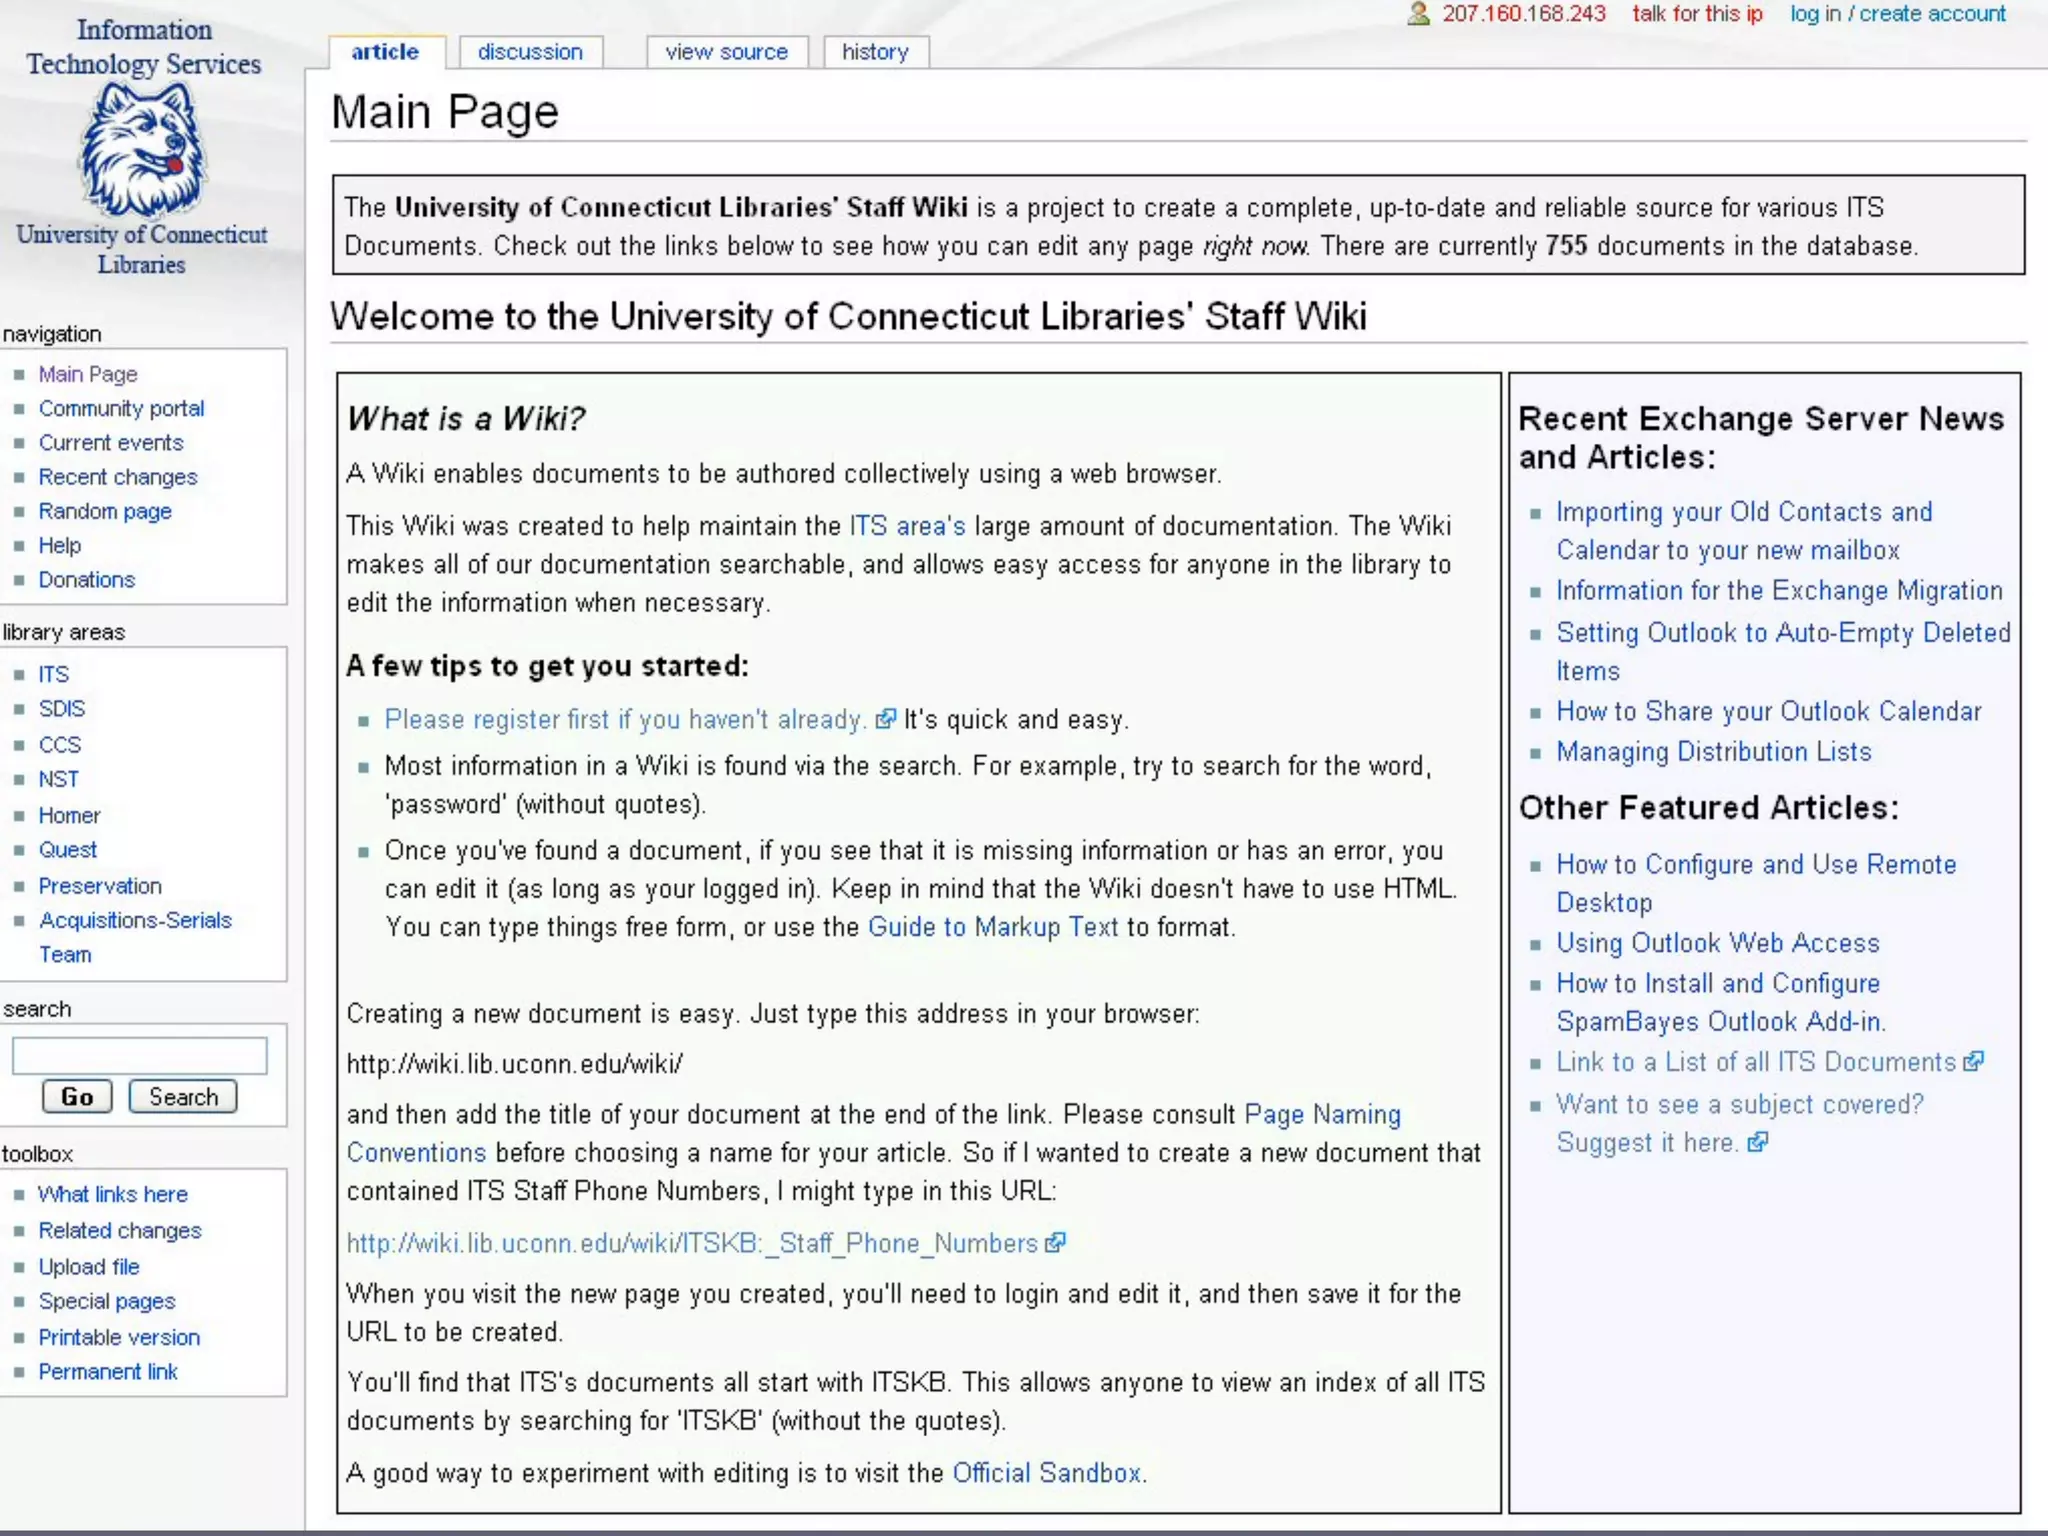Image resolution: width=2048 pixels, height=1536 pixels.
Task: Open Guide to Markup Text link
Action: coord(992,927)
